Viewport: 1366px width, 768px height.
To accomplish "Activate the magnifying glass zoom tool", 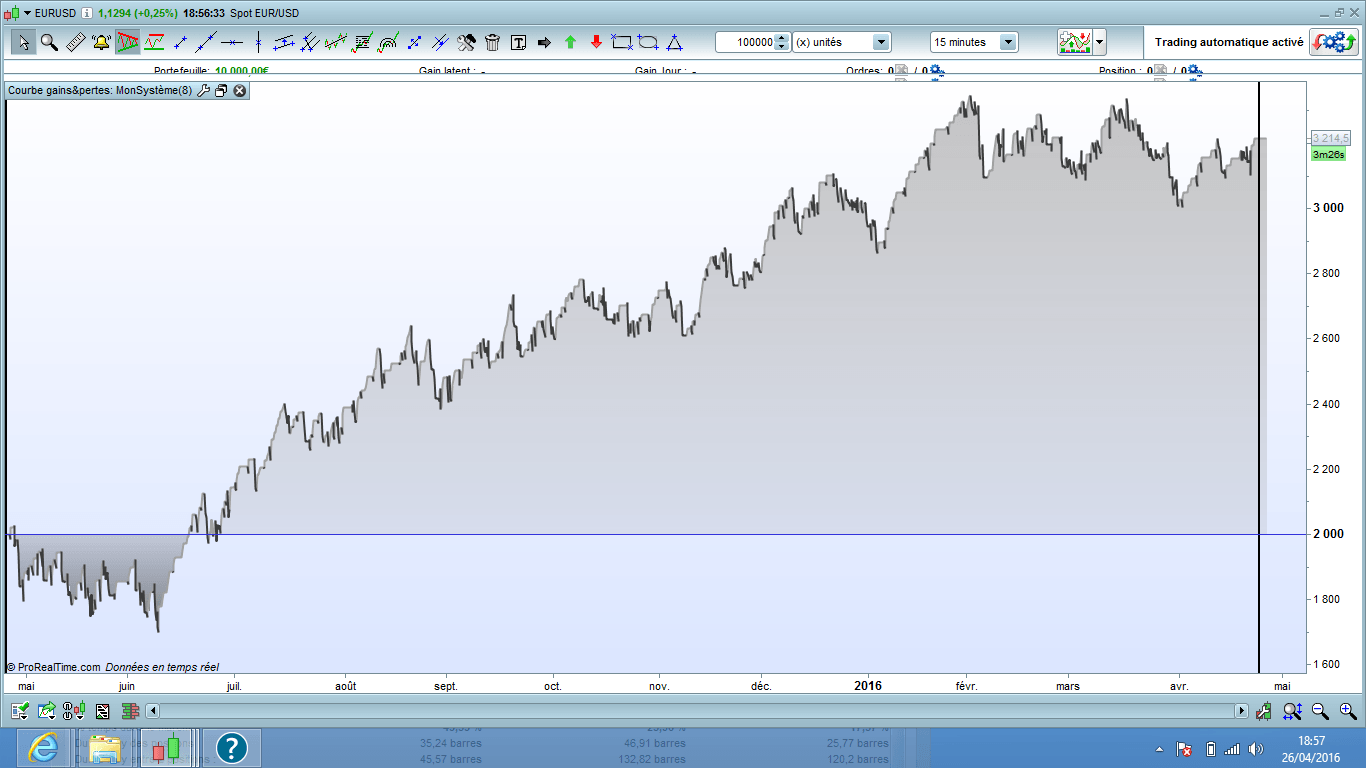I will (x=49, y=42).
